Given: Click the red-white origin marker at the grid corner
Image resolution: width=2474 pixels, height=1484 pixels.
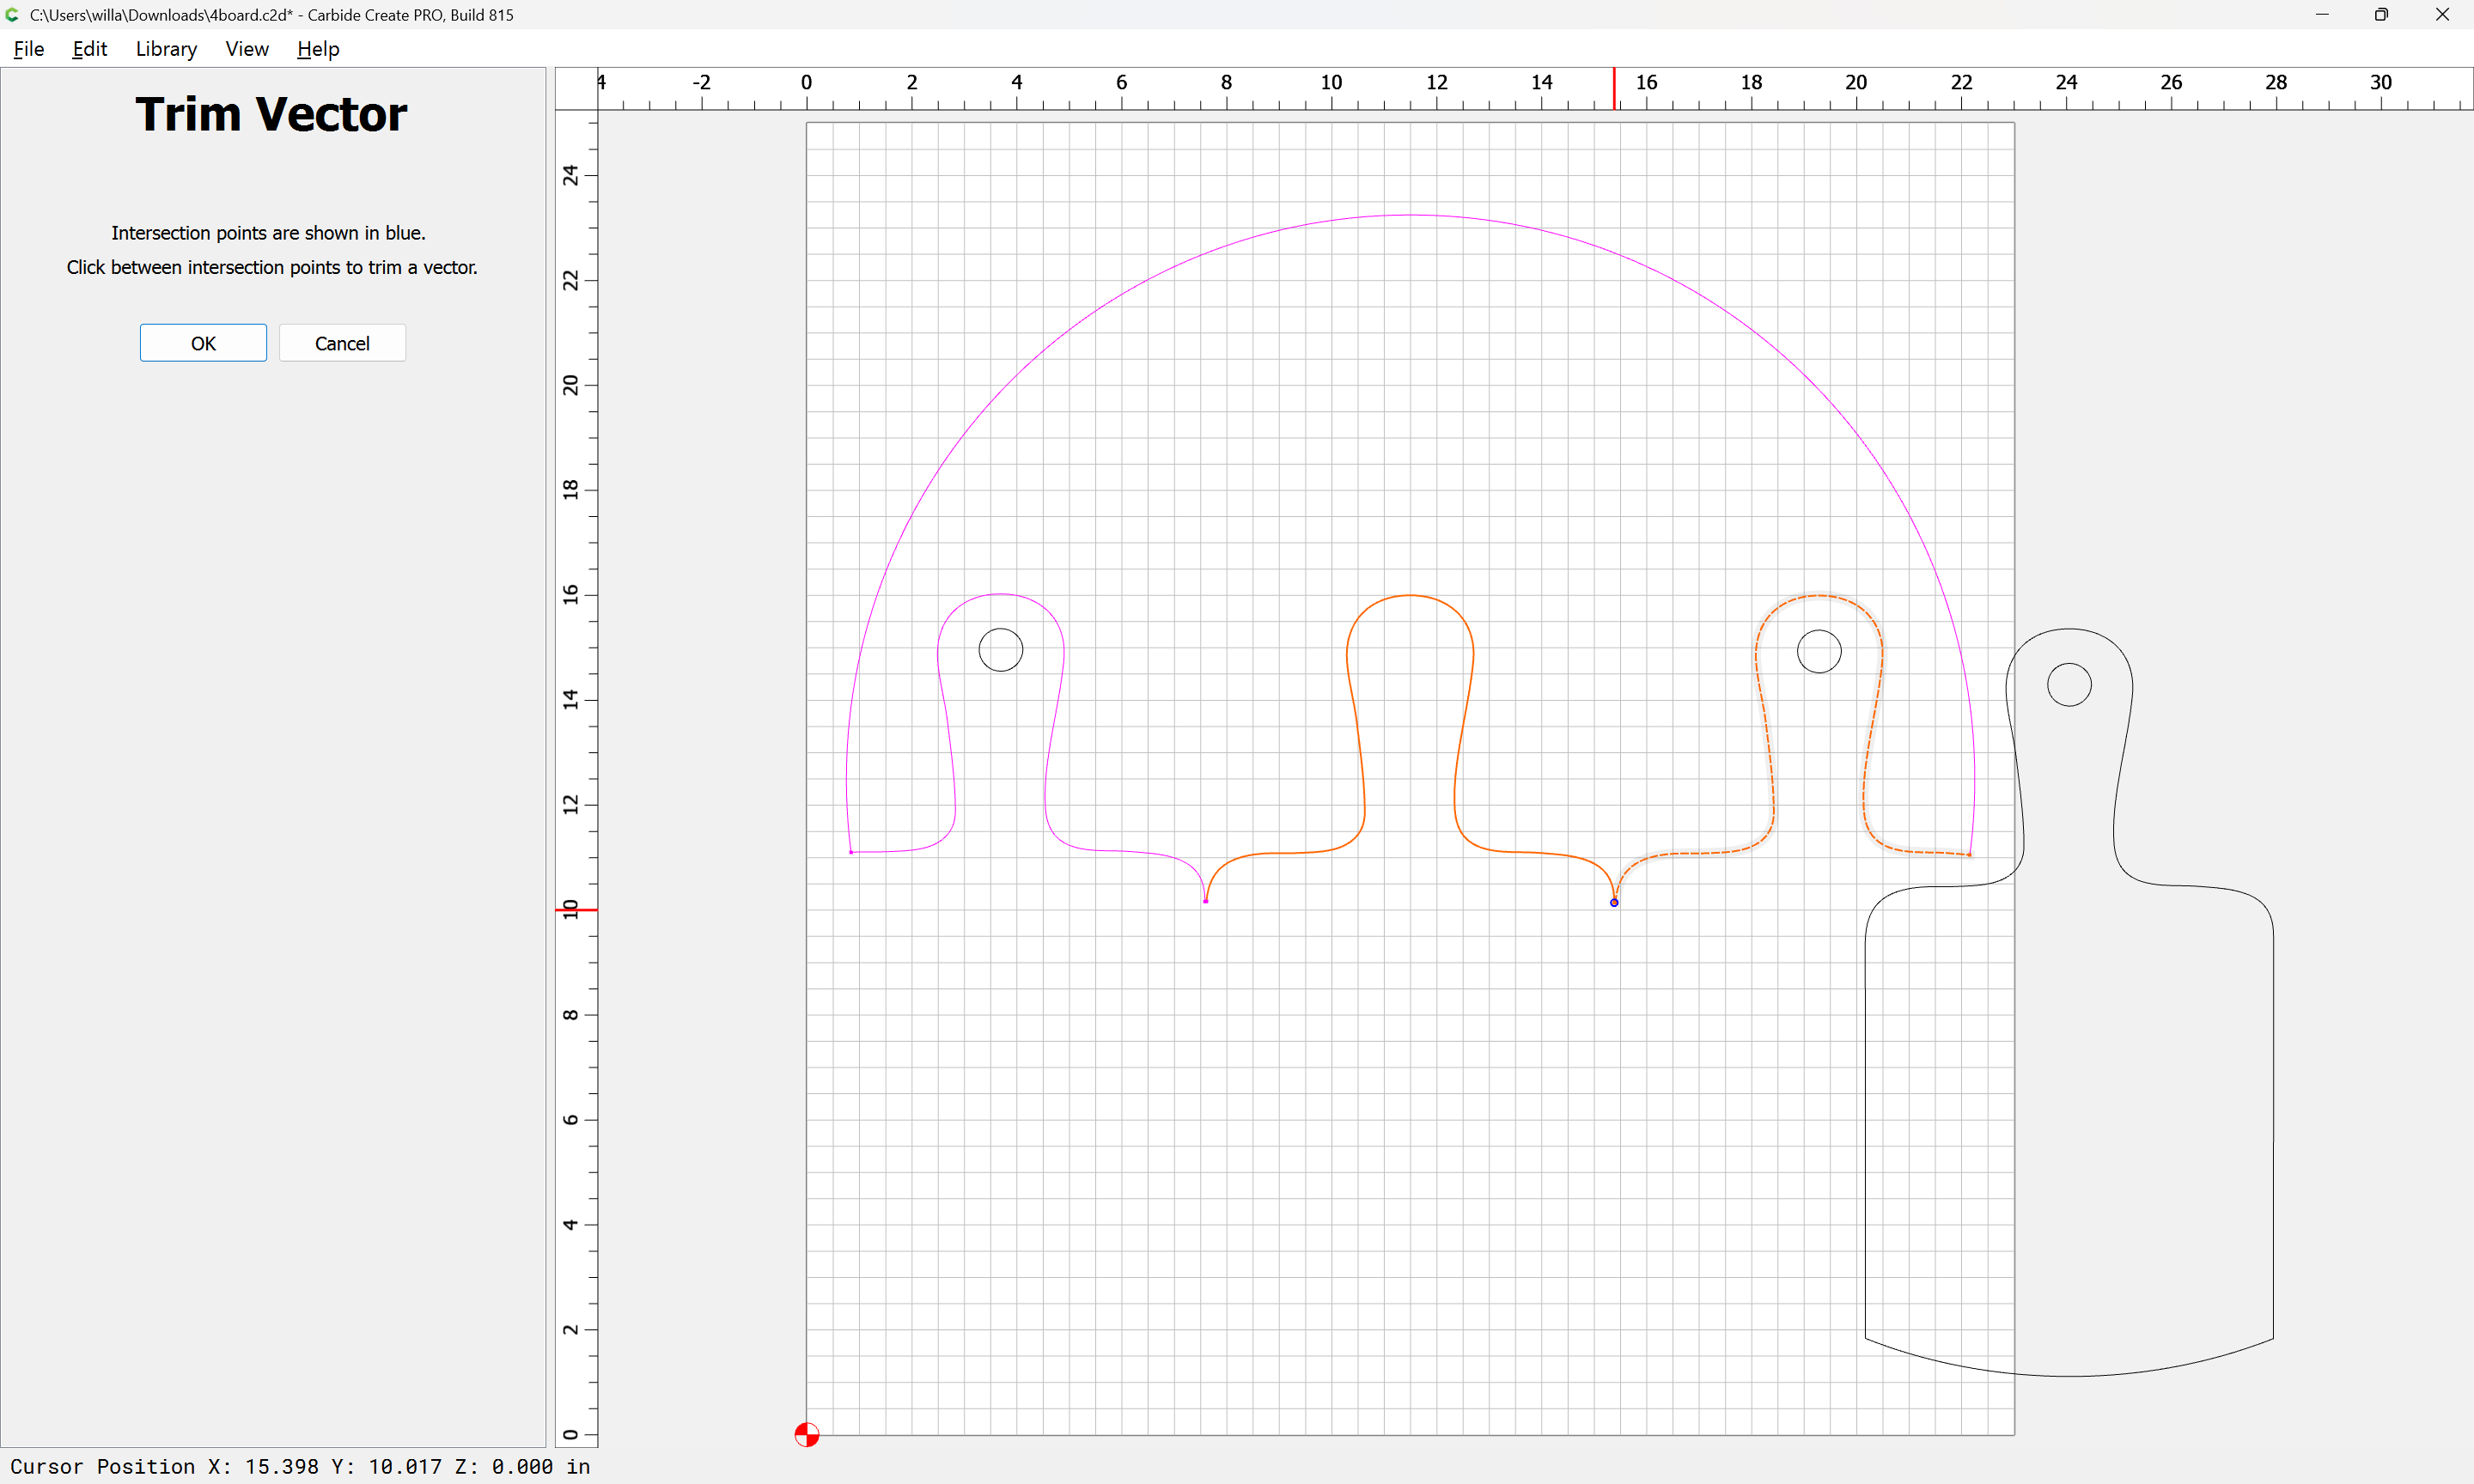Looking at the screenshot, I should [x=807, y=1435].
